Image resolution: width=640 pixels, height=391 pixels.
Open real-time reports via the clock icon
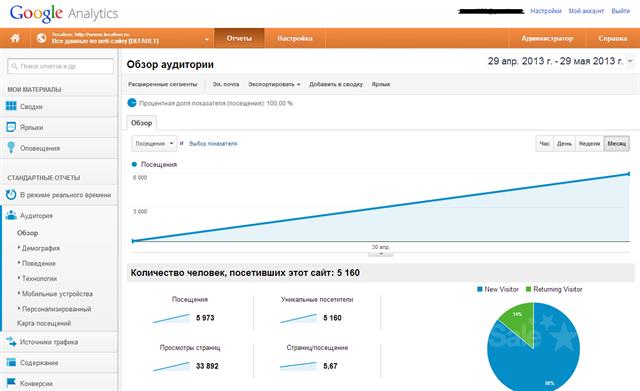11,195
